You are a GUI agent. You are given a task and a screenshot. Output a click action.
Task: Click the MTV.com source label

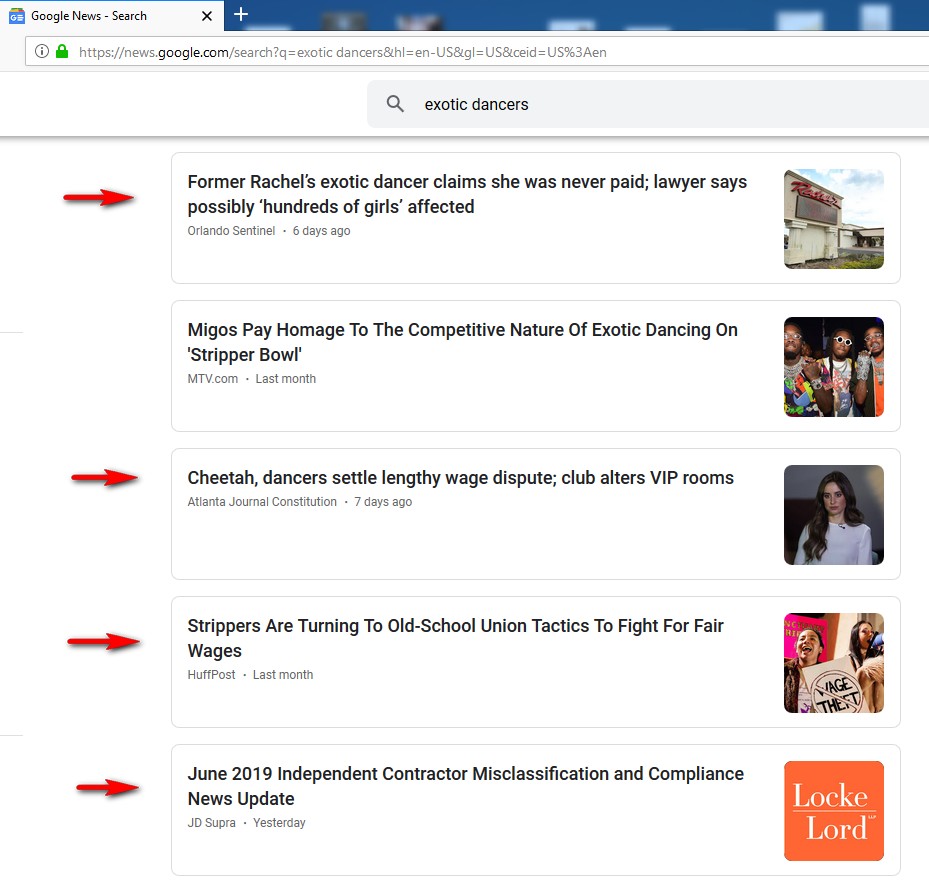pos(213,379)
